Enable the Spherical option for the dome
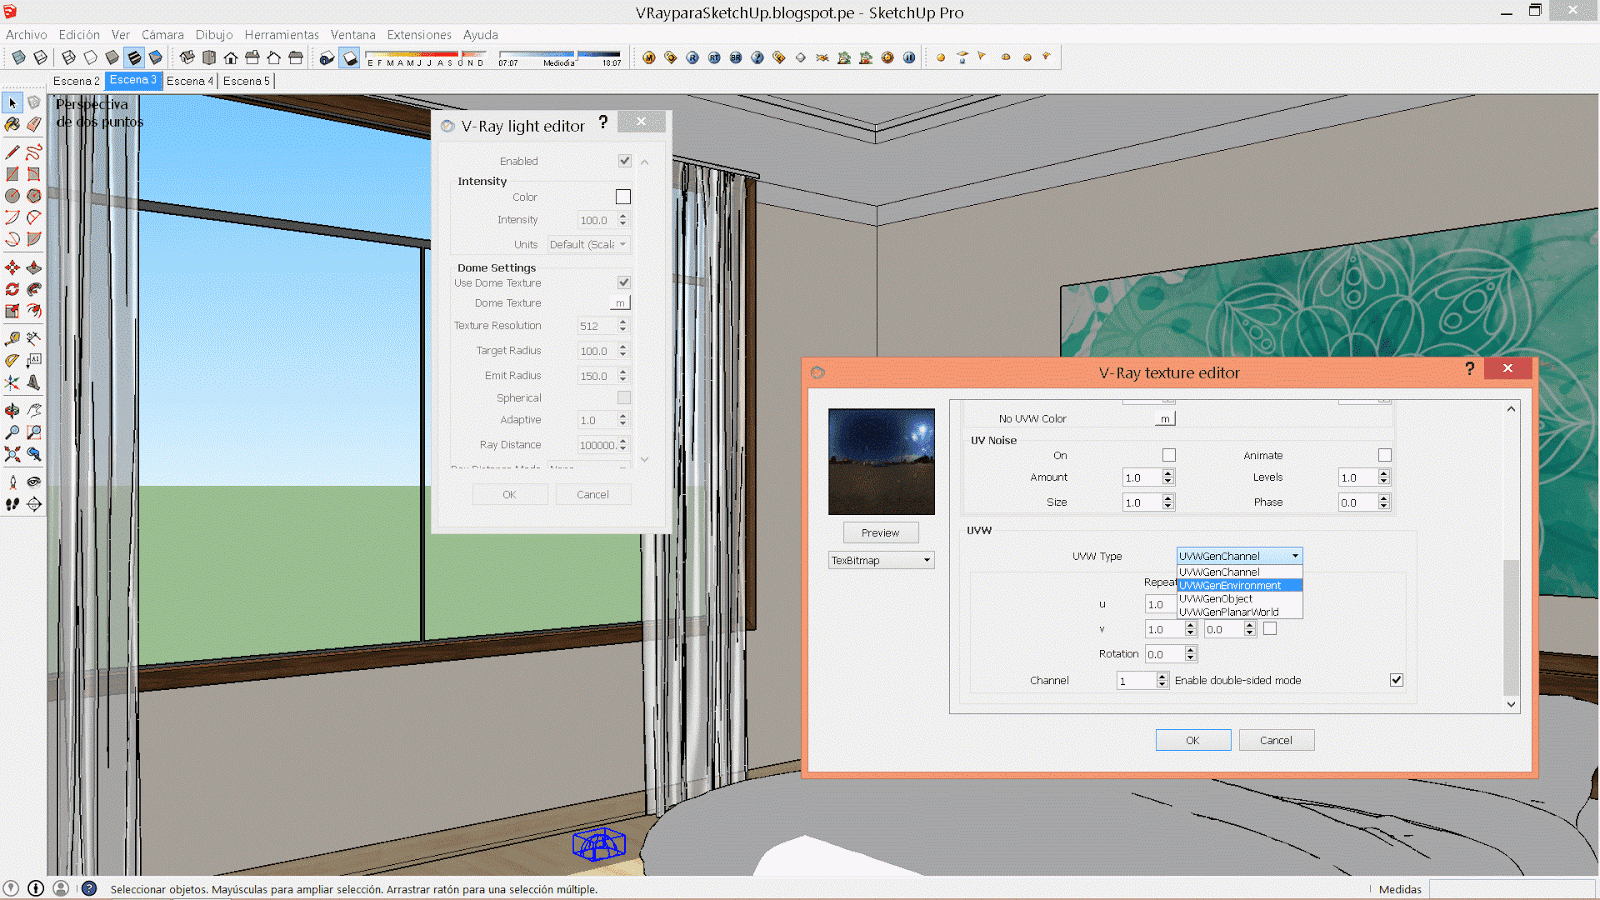Image resolution: width=1600 pixels, height=900 pixels. (623, 397)
